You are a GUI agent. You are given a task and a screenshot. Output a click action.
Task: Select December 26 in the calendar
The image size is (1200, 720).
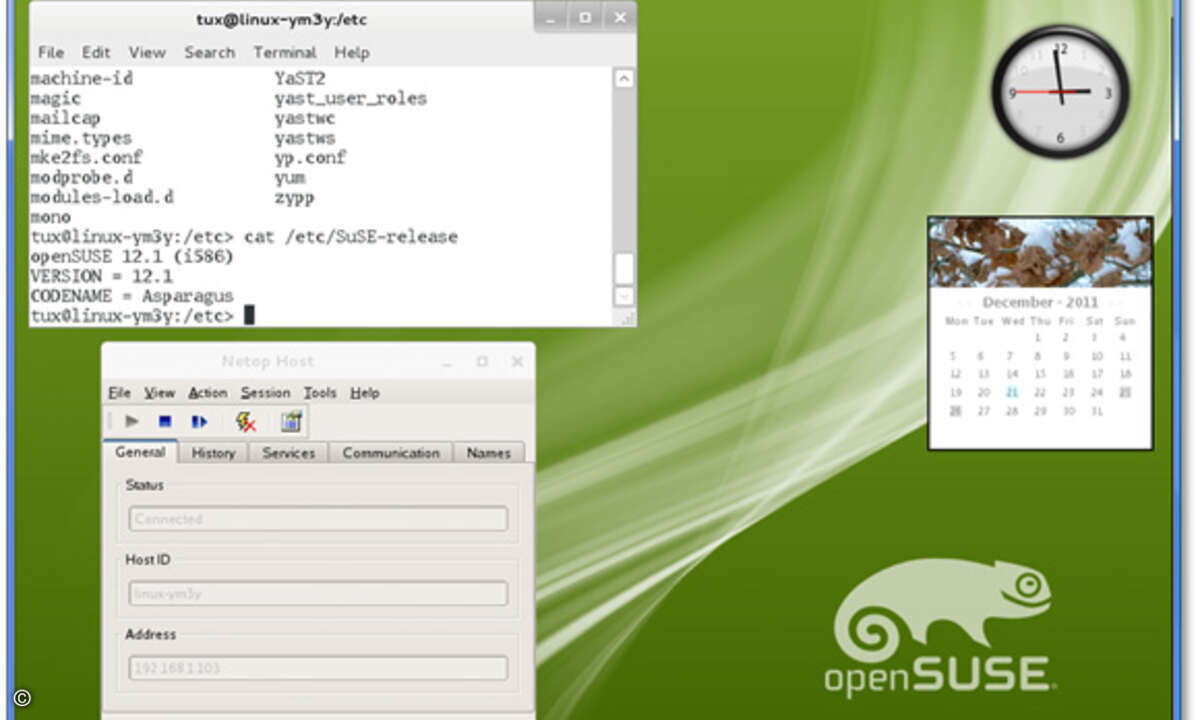[955, 411]
